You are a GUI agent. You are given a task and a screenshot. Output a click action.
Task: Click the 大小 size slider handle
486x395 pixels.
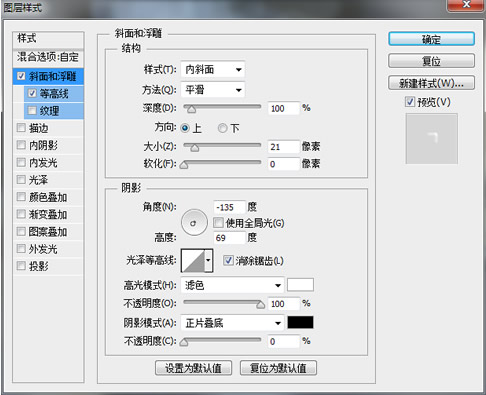195,148
